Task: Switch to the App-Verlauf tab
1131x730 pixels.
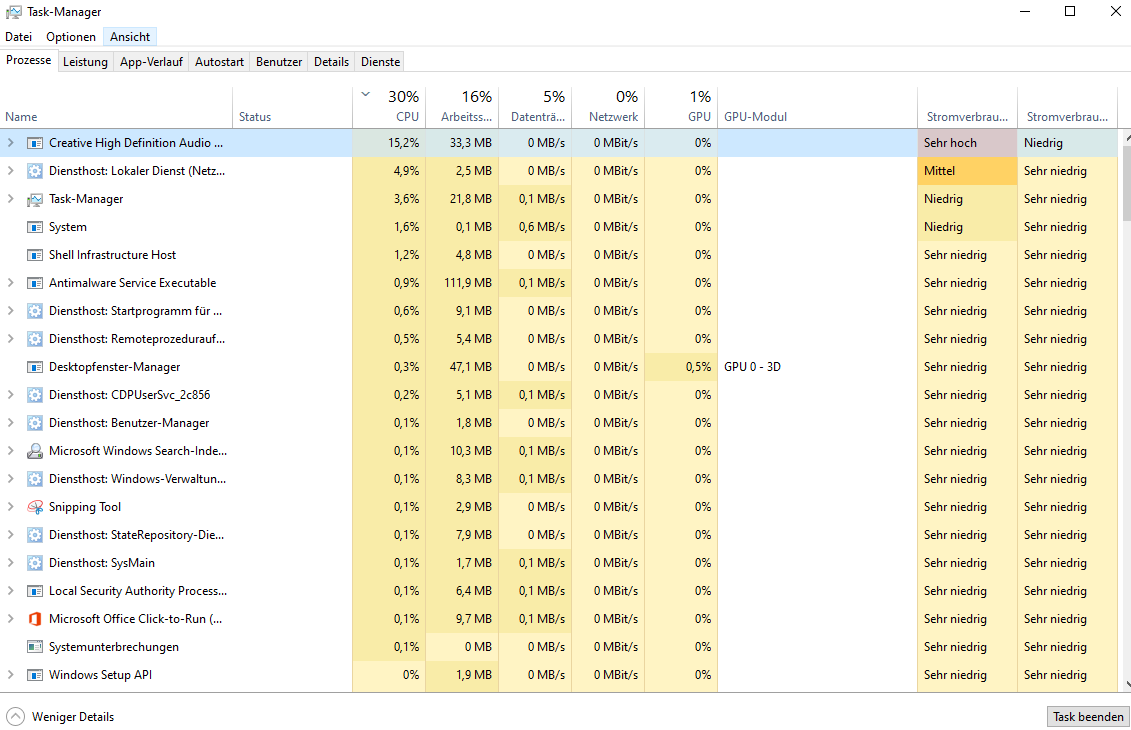Action: click(151, 62)
